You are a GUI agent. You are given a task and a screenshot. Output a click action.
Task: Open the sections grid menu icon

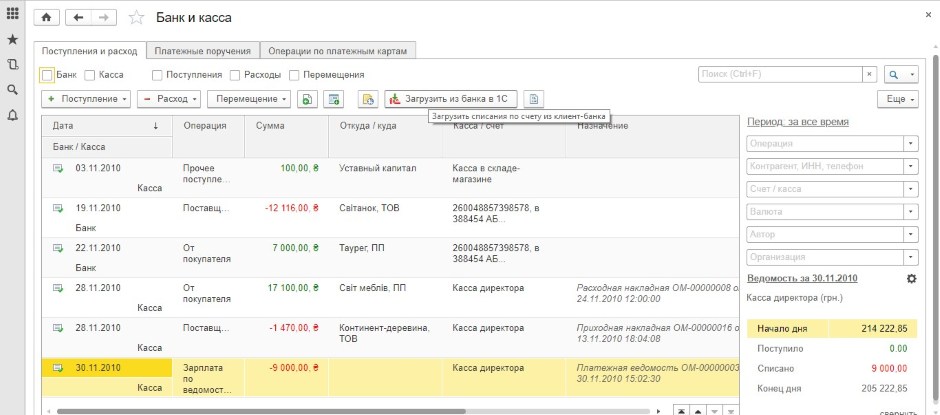point(12,13)
